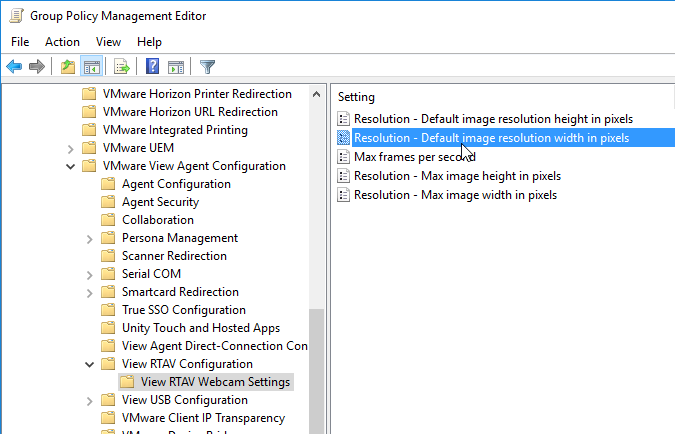The image size is (675, 434).
Task: Go back with the blue arrow
Action: pyautogui.click(x=14, y=67)
